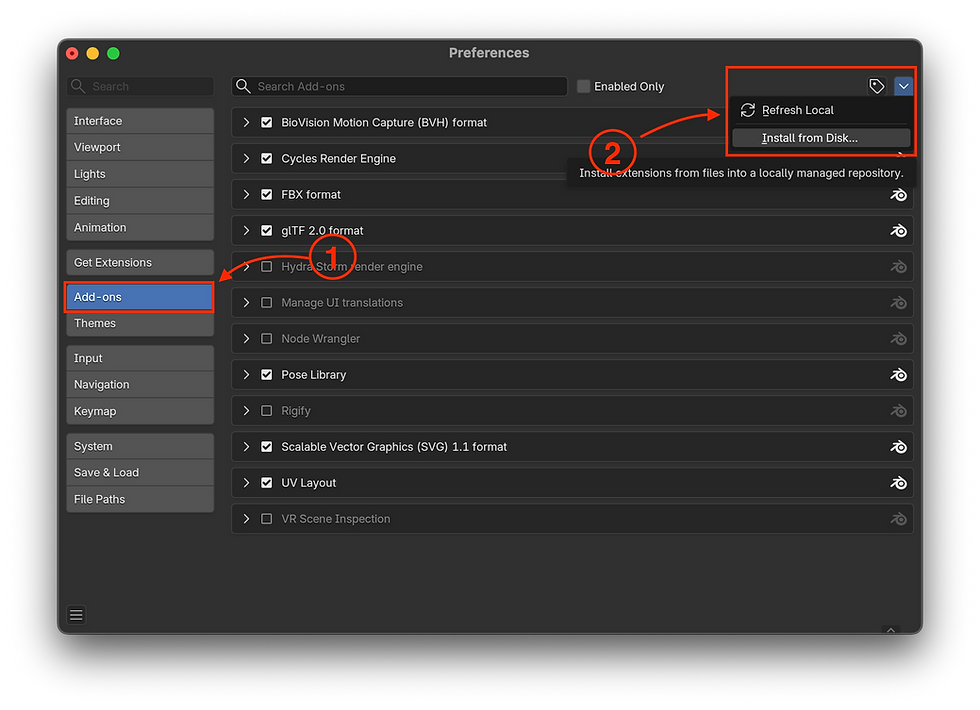Image resolution: width=980 pixels, height=710 pixels.
Task: Expand the glTF 2.0 format chevron
Action: [246, 231]
